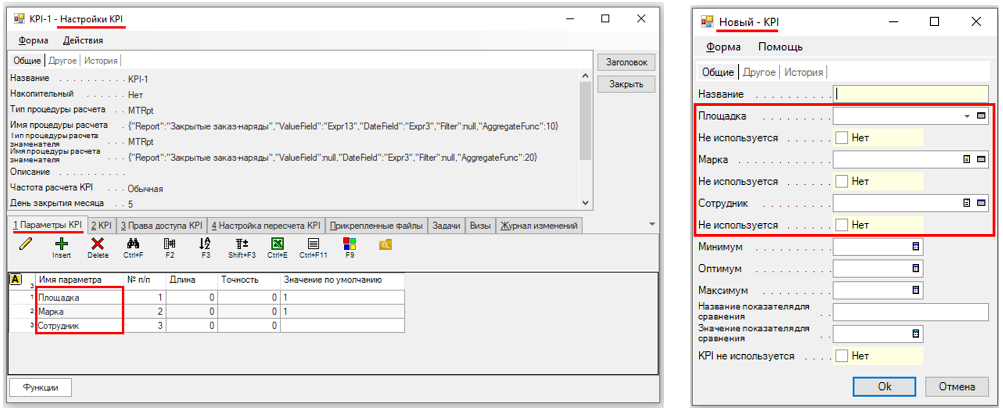
Task: Click the Ctrl+F11 list view icon
Action: (x=313, y=244)
